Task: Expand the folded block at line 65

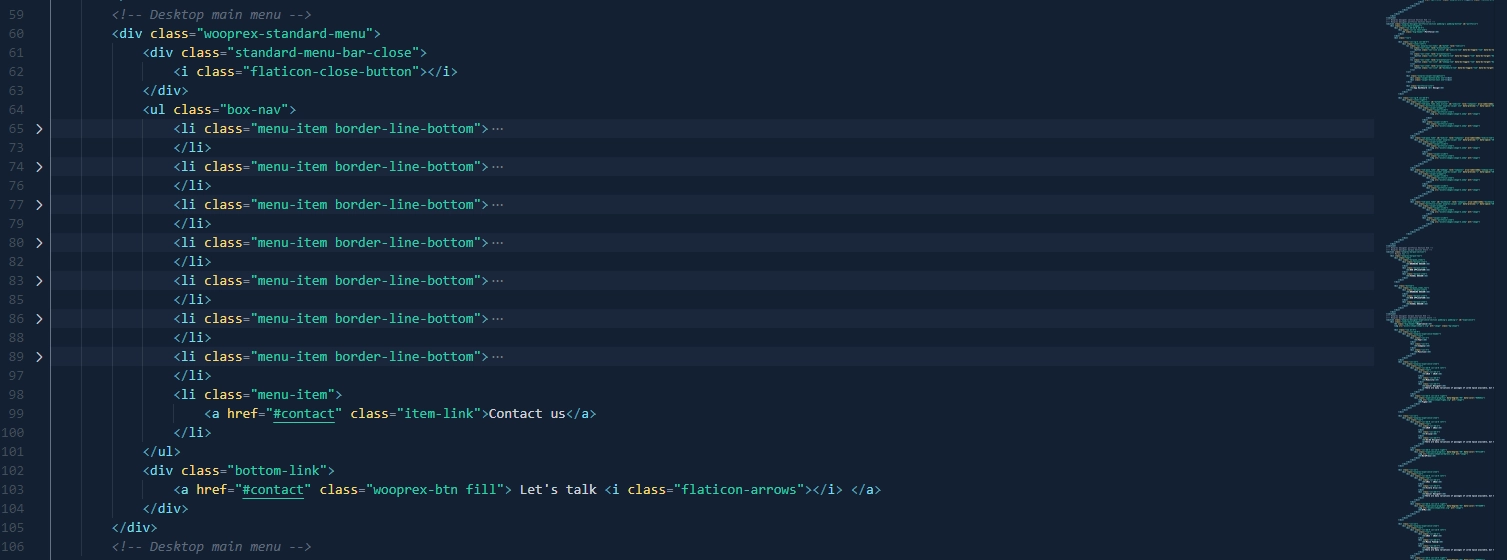Action: 39,129
